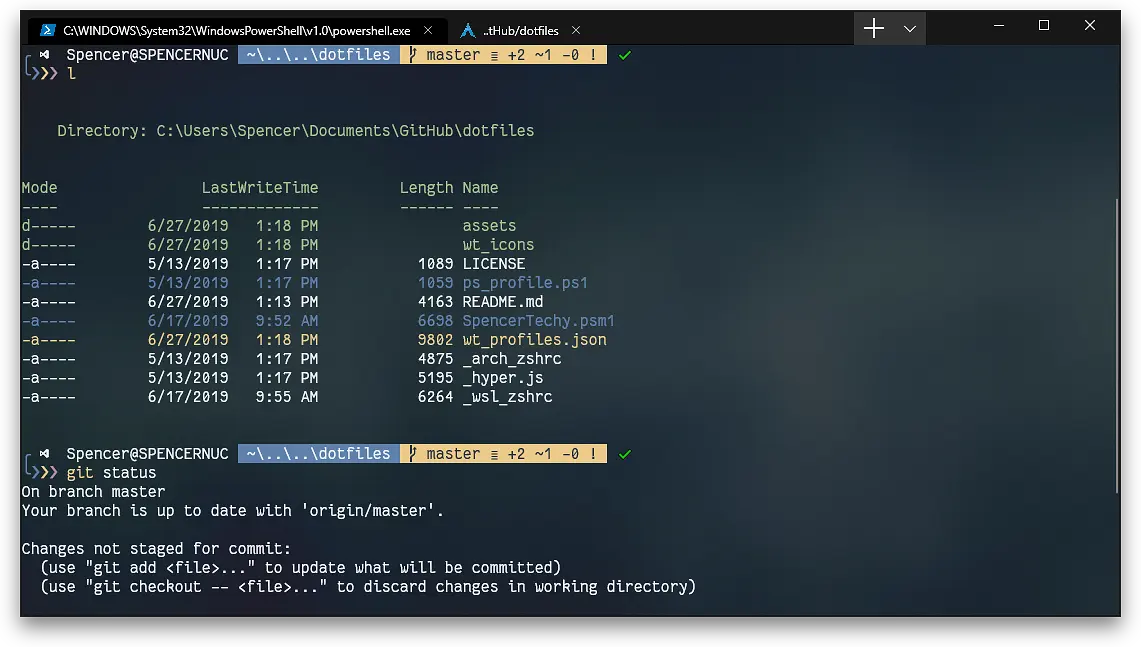Viewport: 1141px width, 647px height.
Task: Click the terminal vertical scrollbar
Action: 1116,346
